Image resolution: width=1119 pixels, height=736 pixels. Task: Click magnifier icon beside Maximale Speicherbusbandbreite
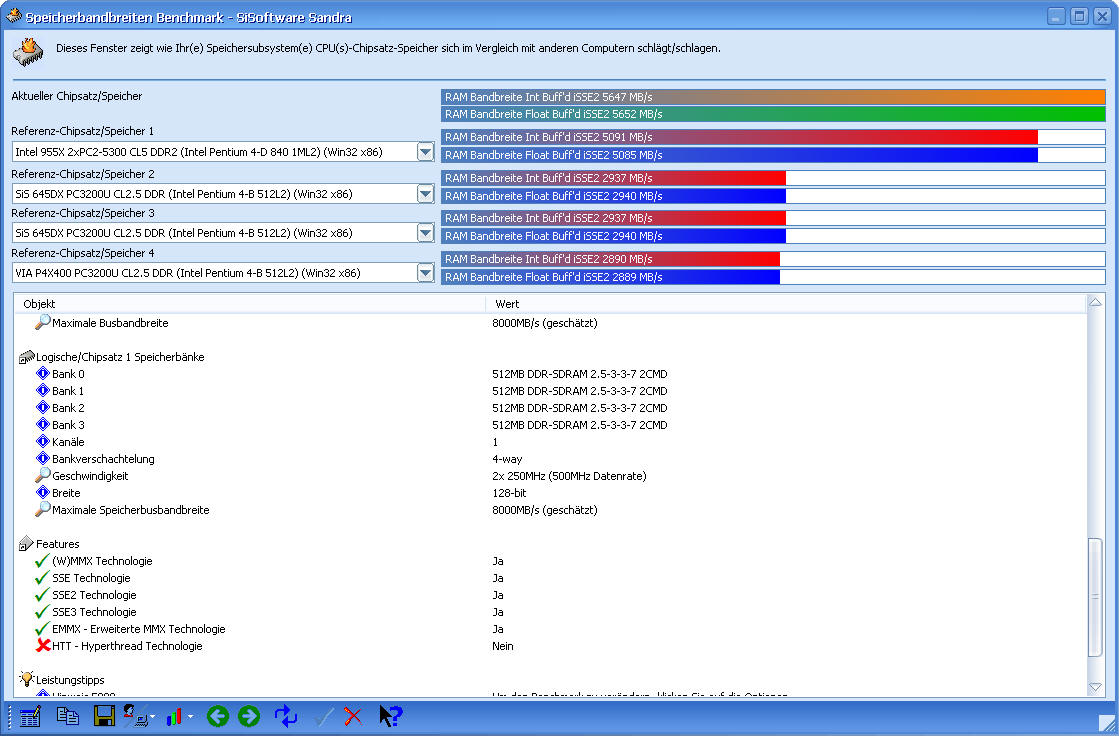43,509
